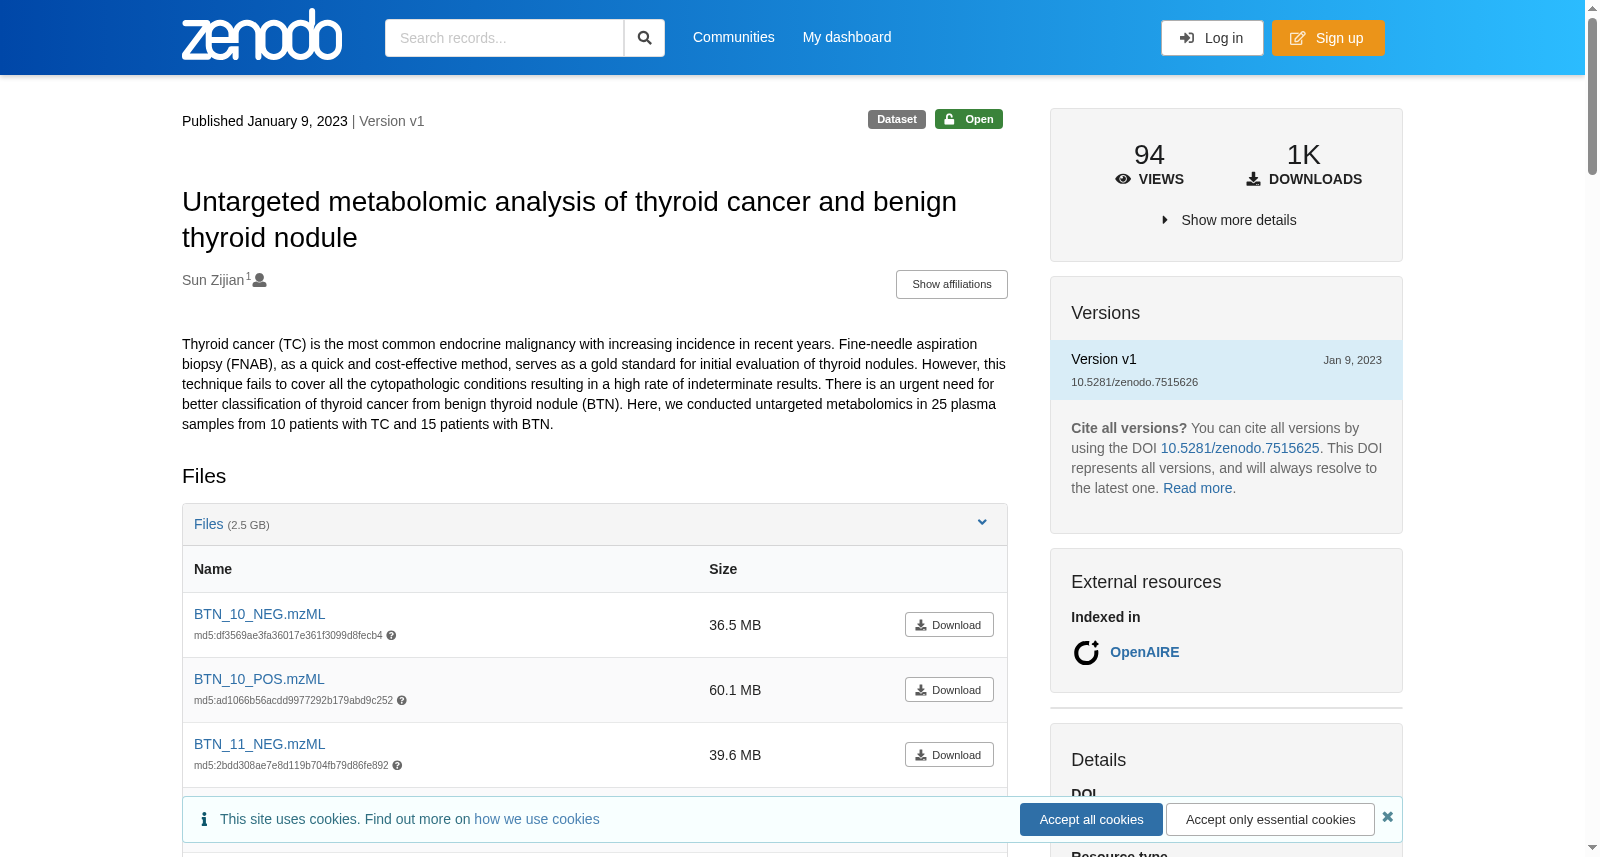Screen dimensions: 1600x857
Task: Accept only essential cookies
Action: pos(1270,819)
